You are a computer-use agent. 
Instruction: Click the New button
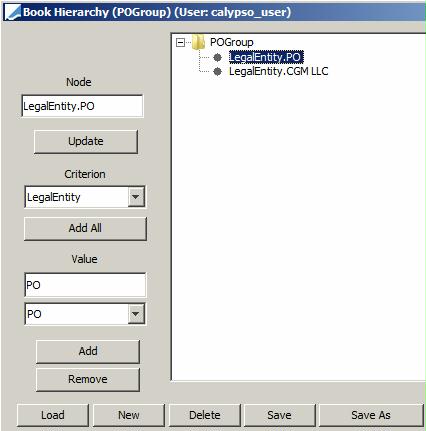[x=129, y=415]
